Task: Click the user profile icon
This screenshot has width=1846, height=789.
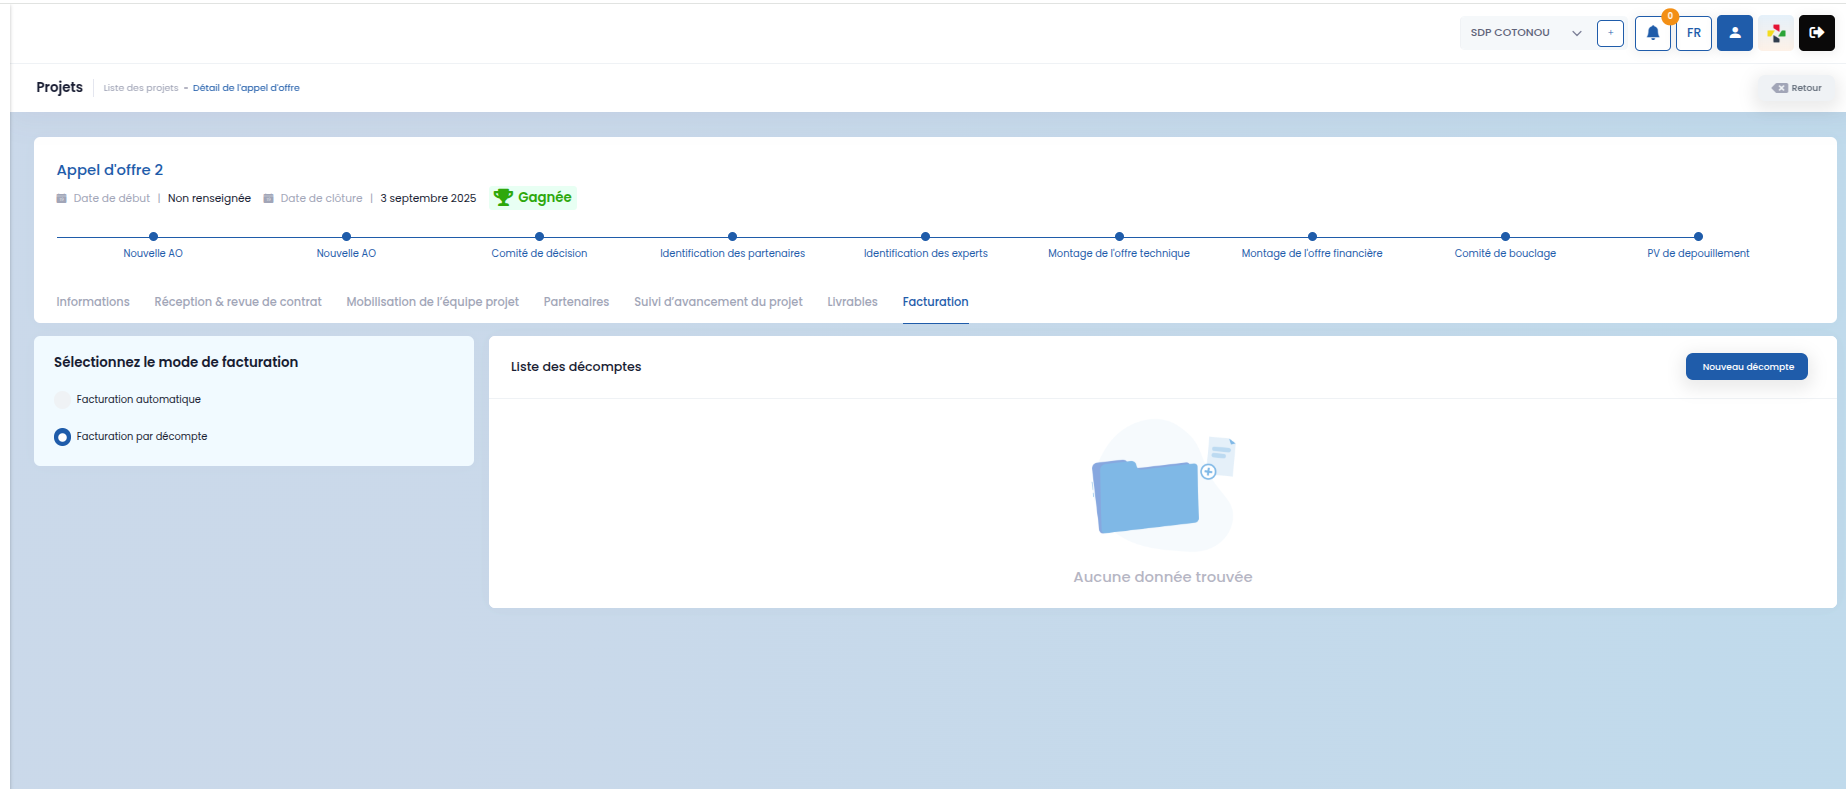Action: pyautogui.click(x=1735, y=33)
